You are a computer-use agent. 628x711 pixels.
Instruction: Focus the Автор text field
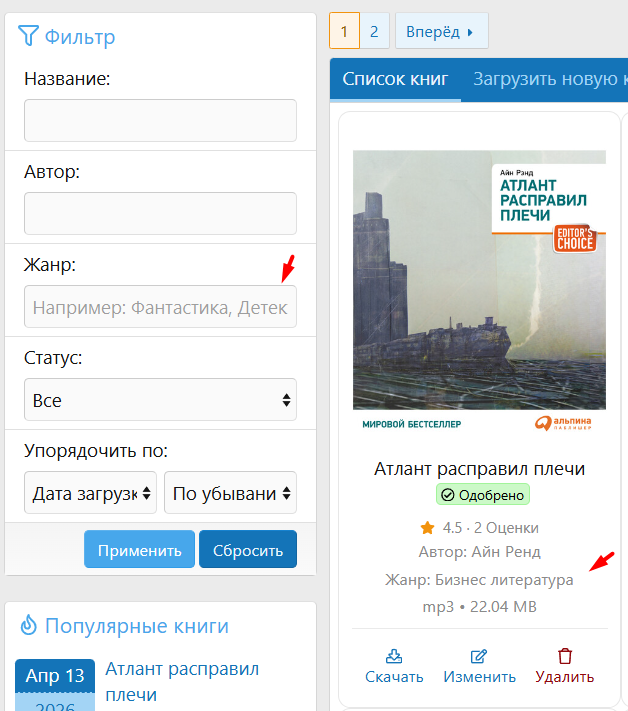(161, 214)
